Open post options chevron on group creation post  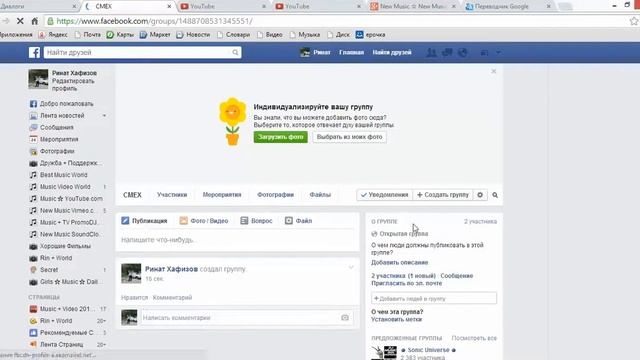coord(351,267)
